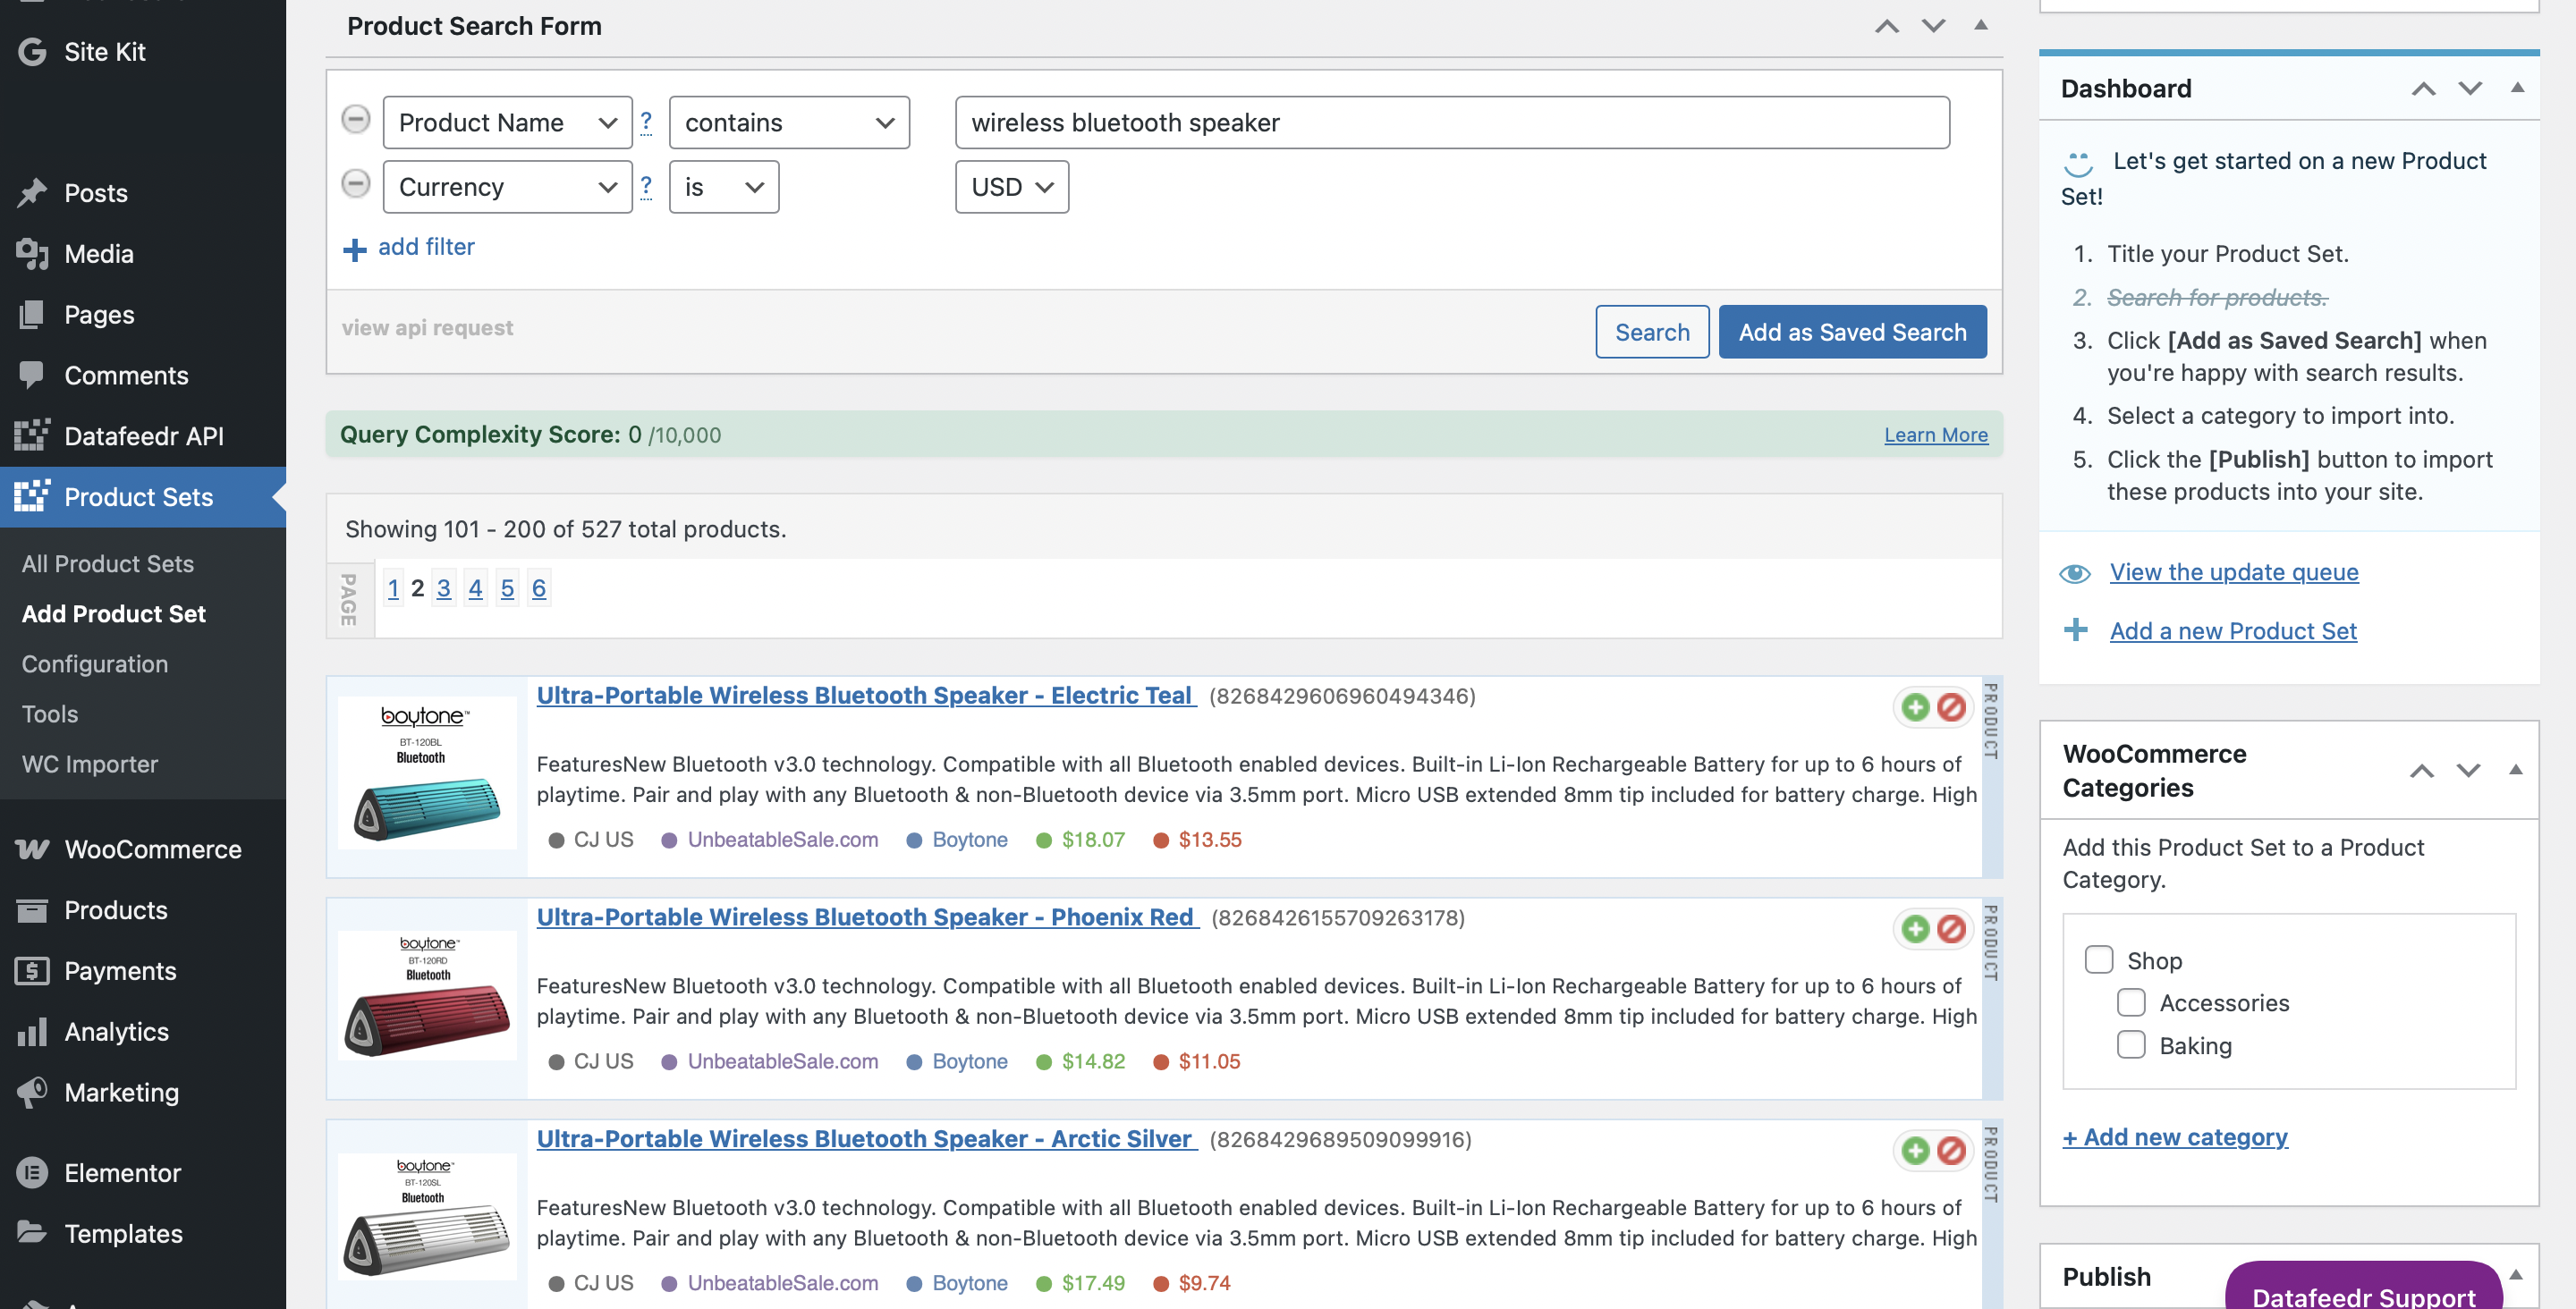This screenshot has height=1309, width=2576.
Task: Click the Electric Teal speaker thumbnail
Action: click(427, 773)
